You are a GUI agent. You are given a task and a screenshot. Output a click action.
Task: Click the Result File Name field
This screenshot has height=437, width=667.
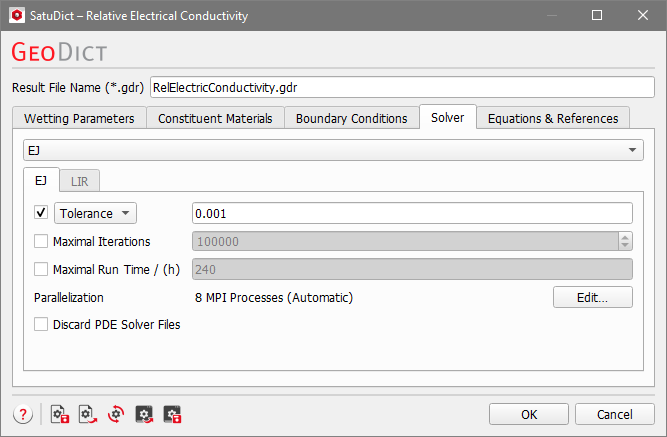tap(402, 87)
